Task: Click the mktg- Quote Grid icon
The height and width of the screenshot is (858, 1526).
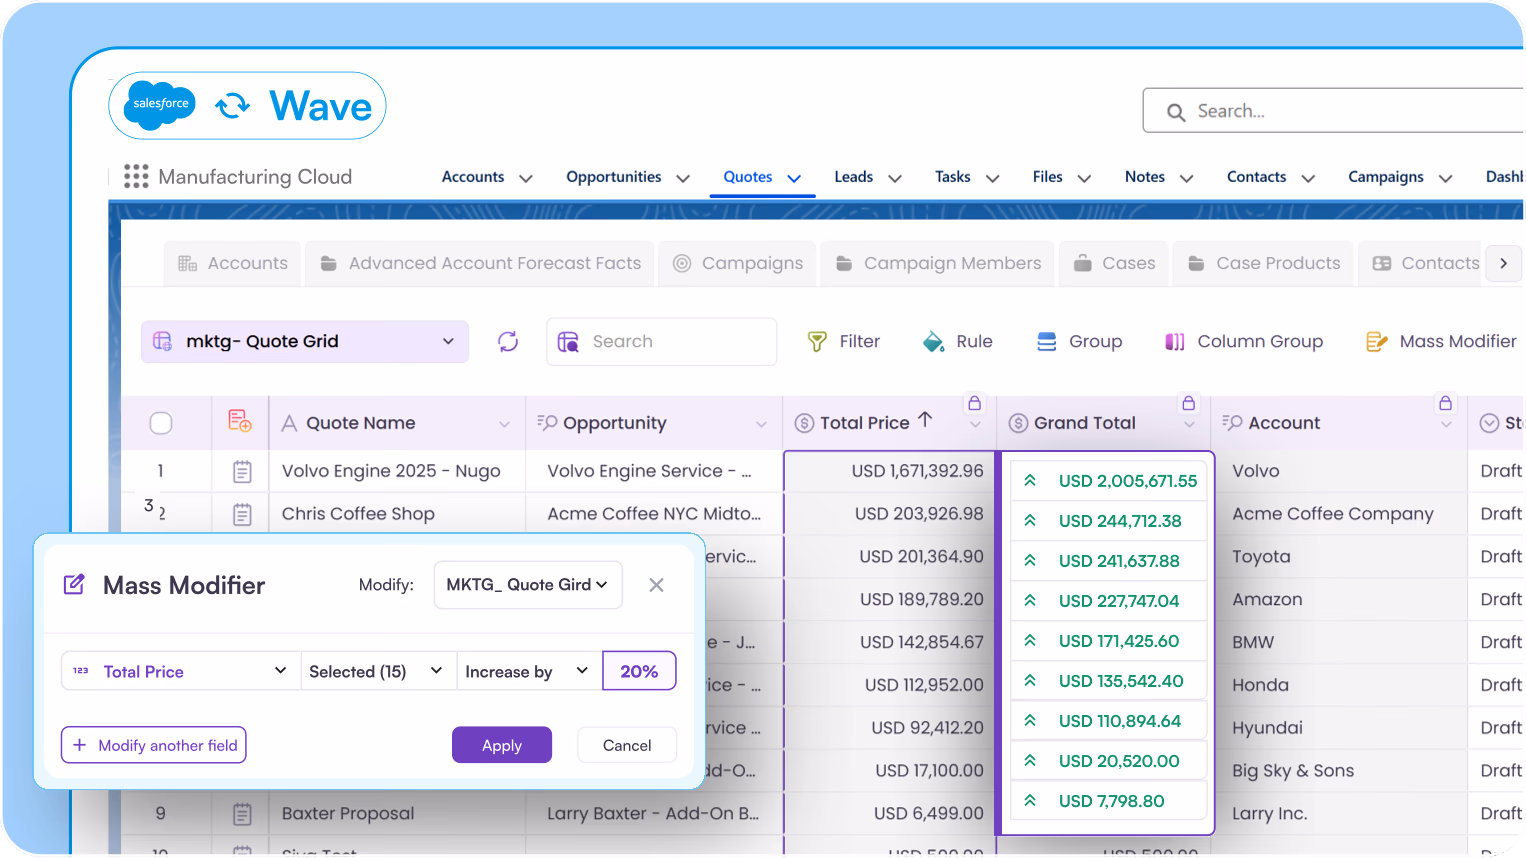Action: 162,341
